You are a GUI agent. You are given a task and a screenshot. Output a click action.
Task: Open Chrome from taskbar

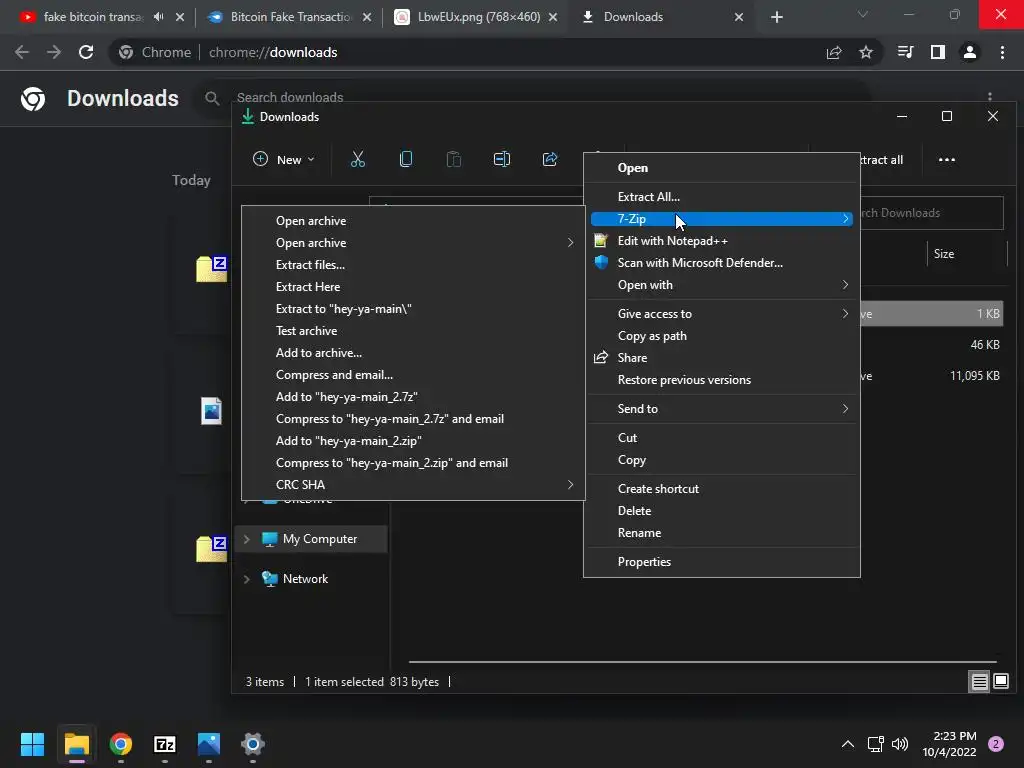click(x=121, y=744)
